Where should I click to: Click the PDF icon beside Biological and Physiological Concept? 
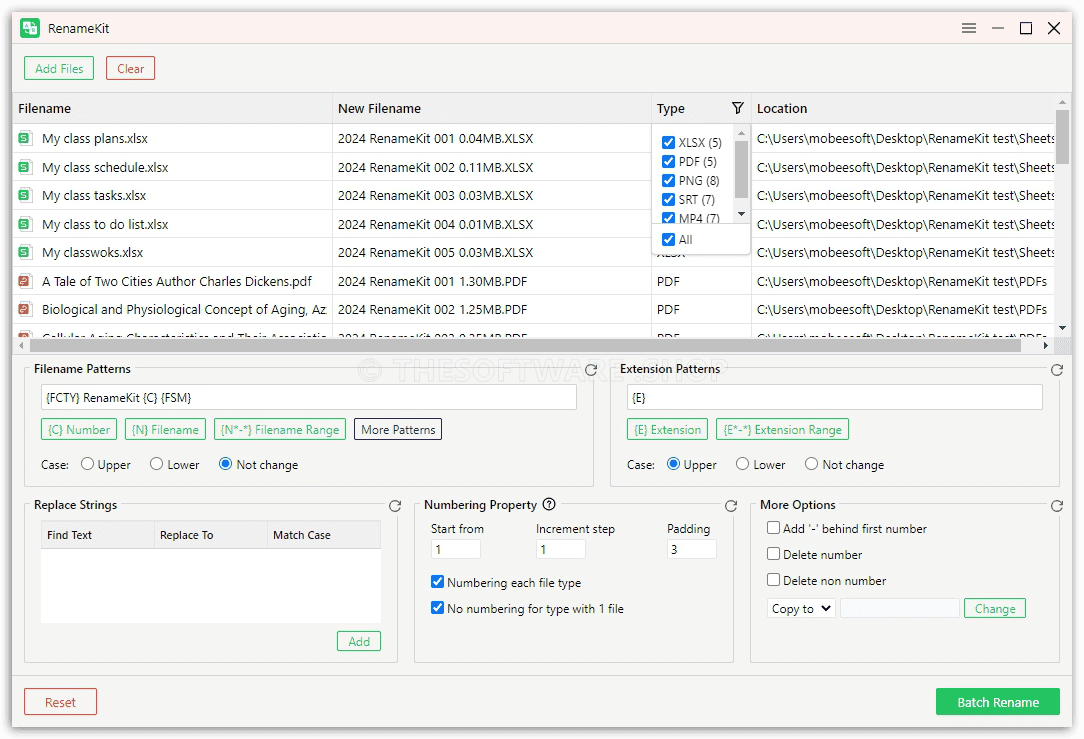[24, 310]
